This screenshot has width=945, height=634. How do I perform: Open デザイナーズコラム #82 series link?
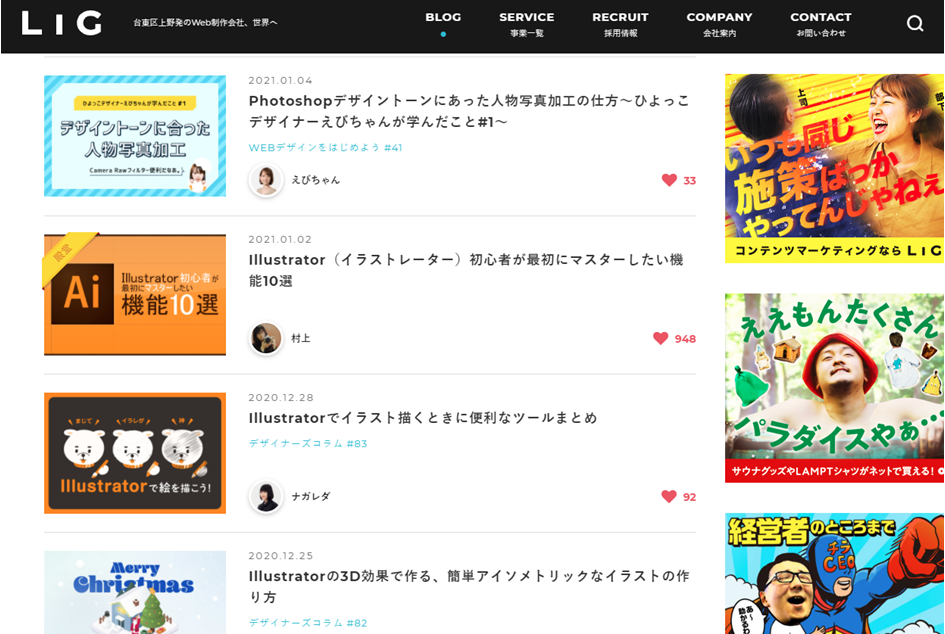point(308,623)
